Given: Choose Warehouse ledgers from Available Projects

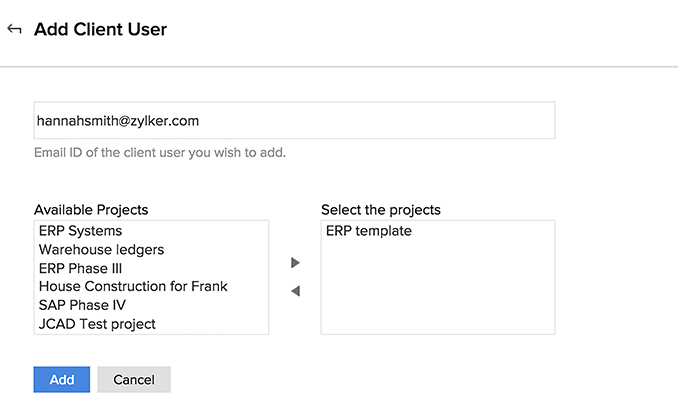Looking at the screenshot, I should tap(101, 249).
